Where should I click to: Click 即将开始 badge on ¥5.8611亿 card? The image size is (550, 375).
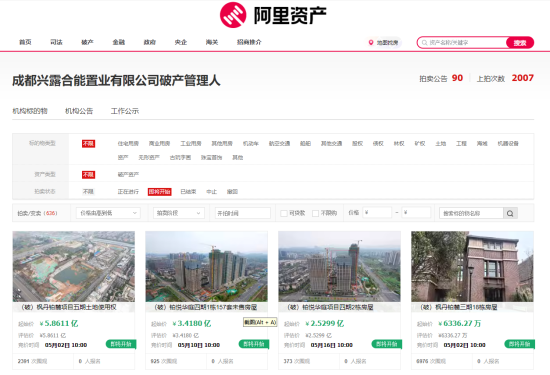pyautogui.click(x=121, y=344)
